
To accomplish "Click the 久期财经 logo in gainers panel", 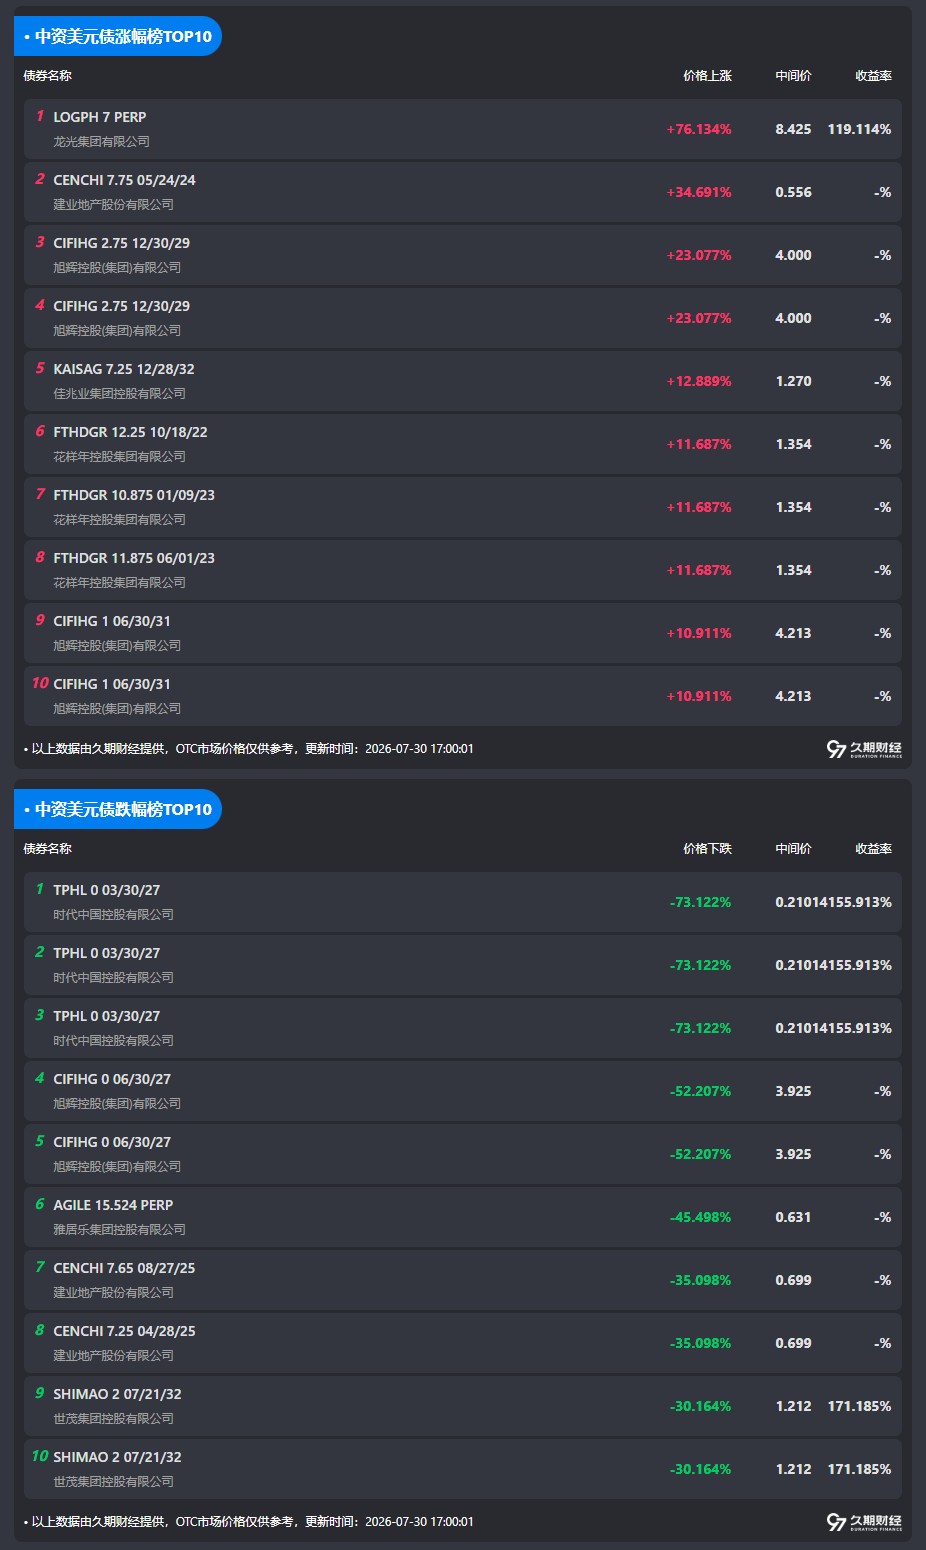I will [x=864, y=749].
